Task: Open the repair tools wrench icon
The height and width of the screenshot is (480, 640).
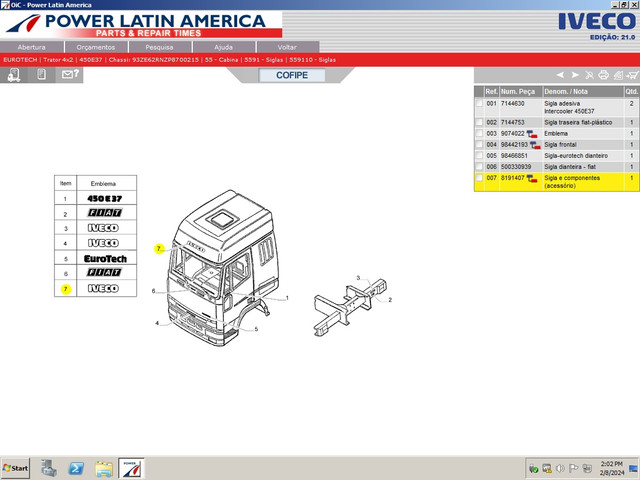Action: click(589, 75)
